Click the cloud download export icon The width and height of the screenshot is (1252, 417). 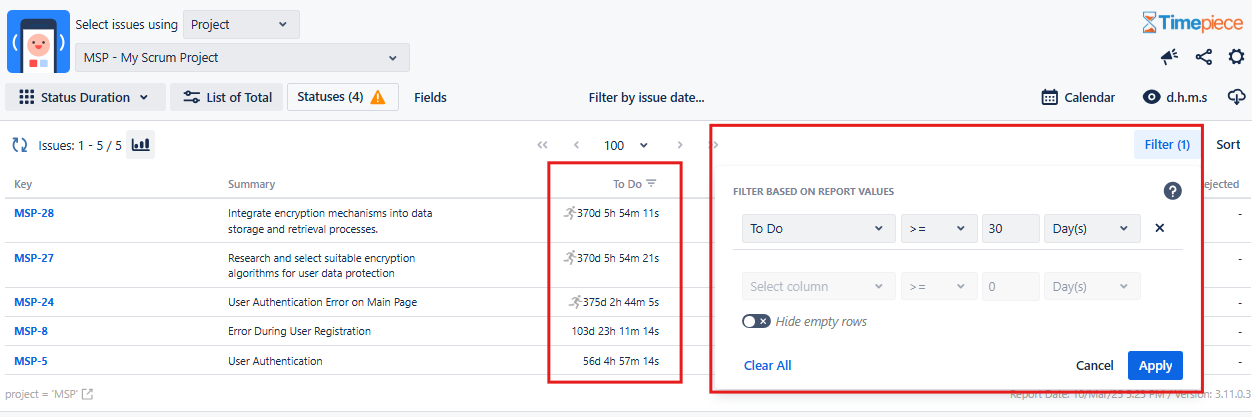(x=1237, y=97)
